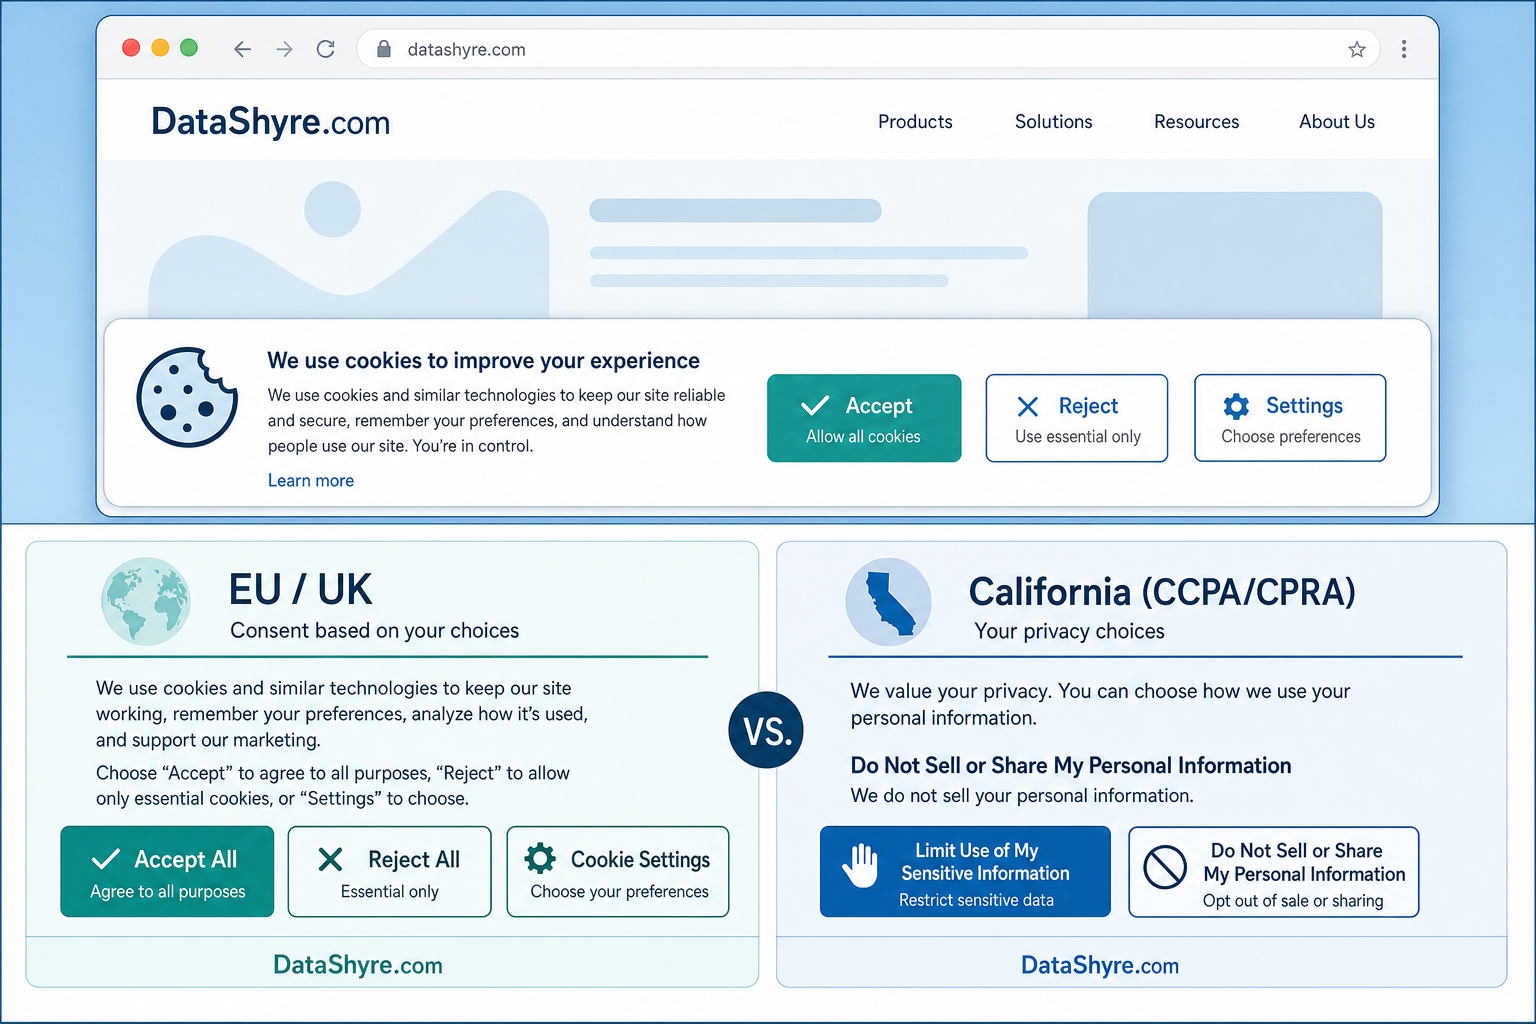Click the cookie icon in banner
This screenshot has width=1536, height=1024.
pyautogui.click(x=187, y=397)
